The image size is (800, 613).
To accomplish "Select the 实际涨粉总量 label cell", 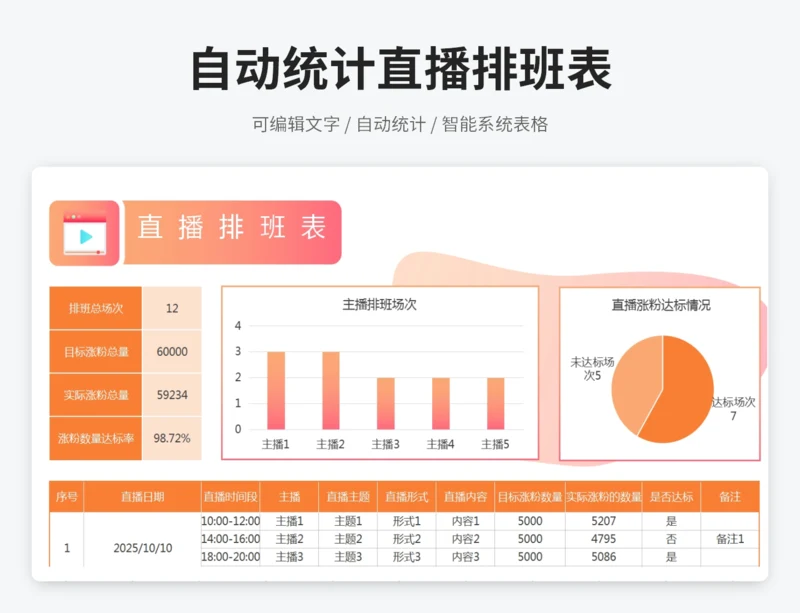I will [x=95, y=395].
